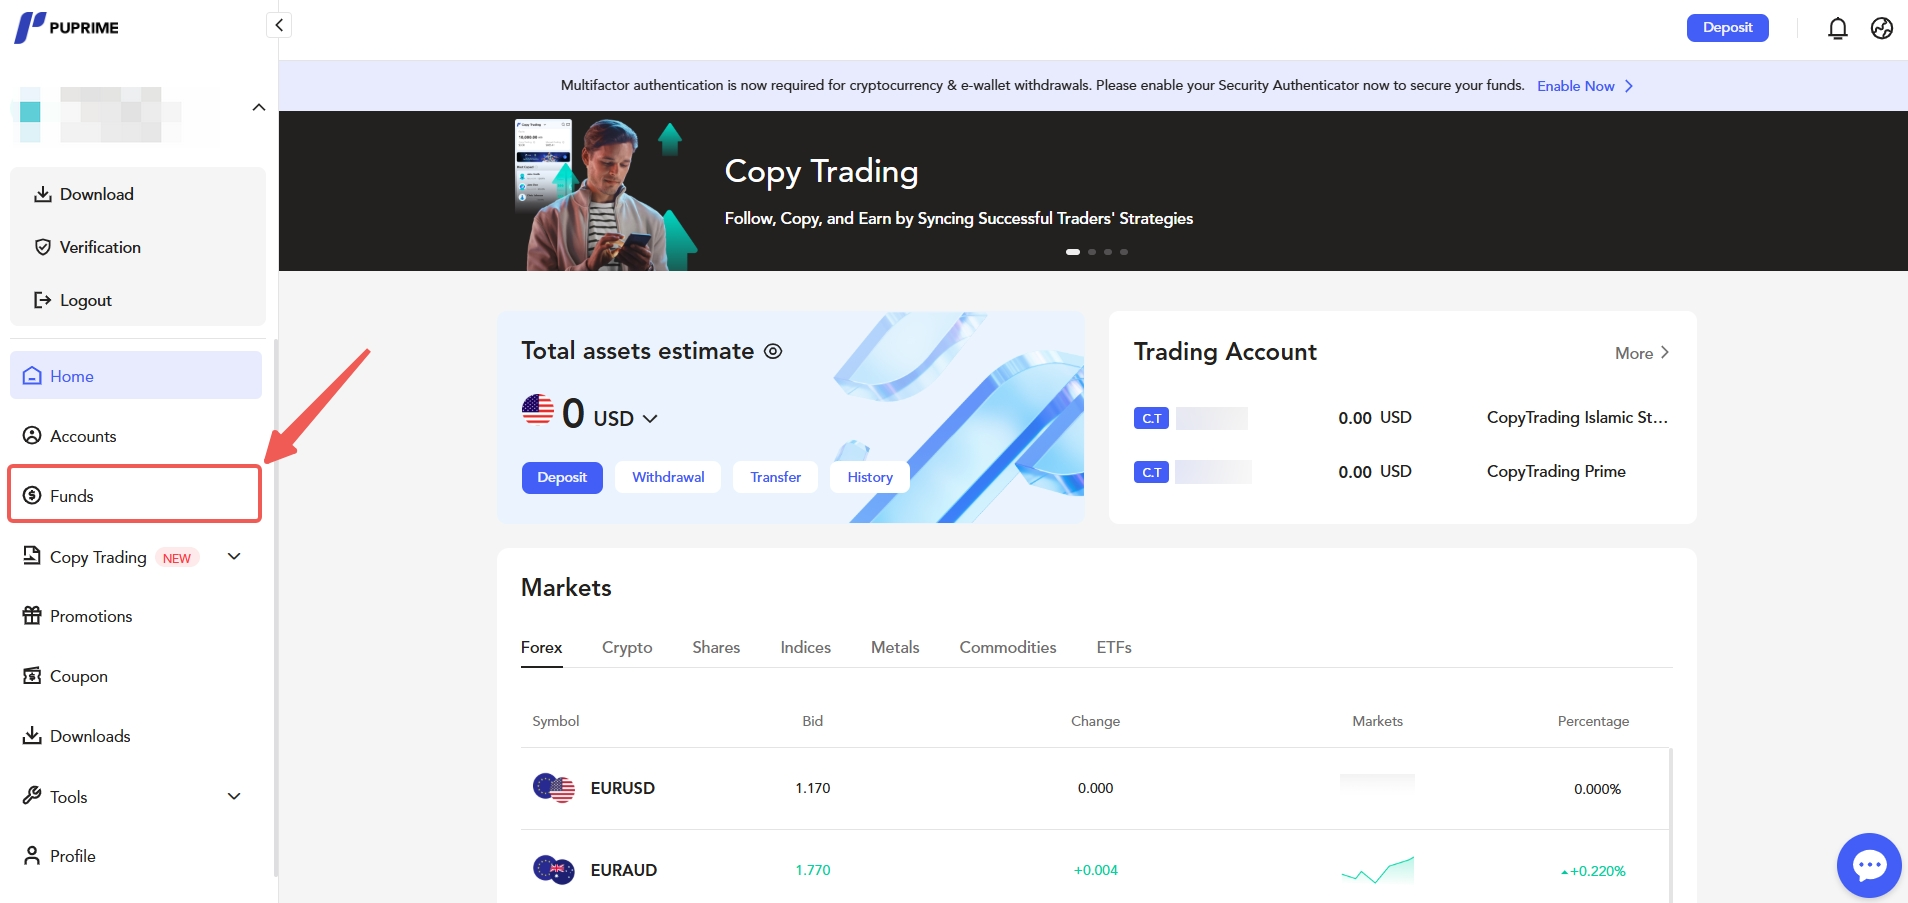The image size is (1908, 903).
Task: Expand the Copy Trading submenu
Action: click(234, 556)
